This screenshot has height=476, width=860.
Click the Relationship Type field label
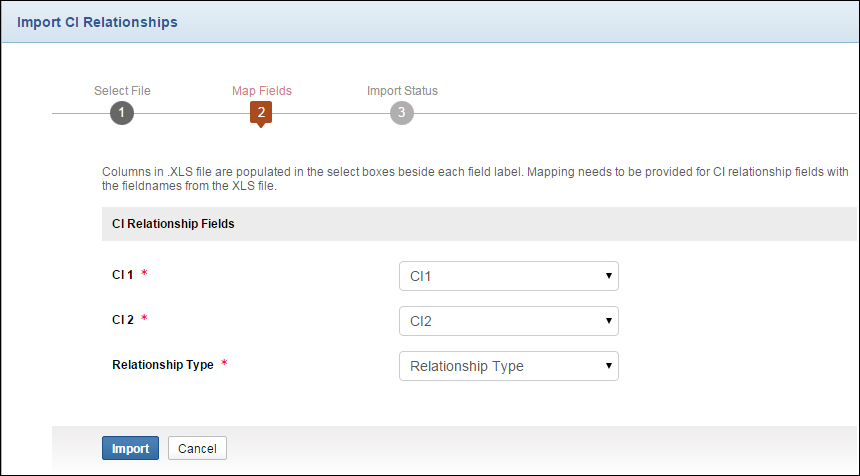(163, 365)
